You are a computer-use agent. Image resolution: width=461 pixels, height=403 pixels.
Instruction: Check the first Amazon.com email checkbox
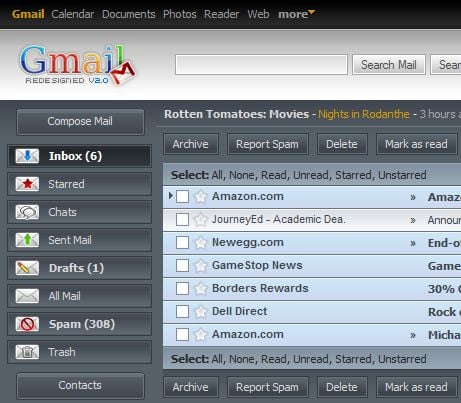(x=182, y=196)
